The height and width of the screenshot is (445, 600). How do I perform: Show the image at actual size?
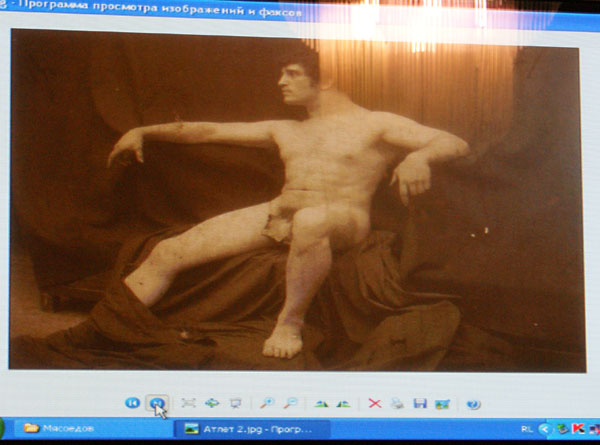click(x=212, y=403)
